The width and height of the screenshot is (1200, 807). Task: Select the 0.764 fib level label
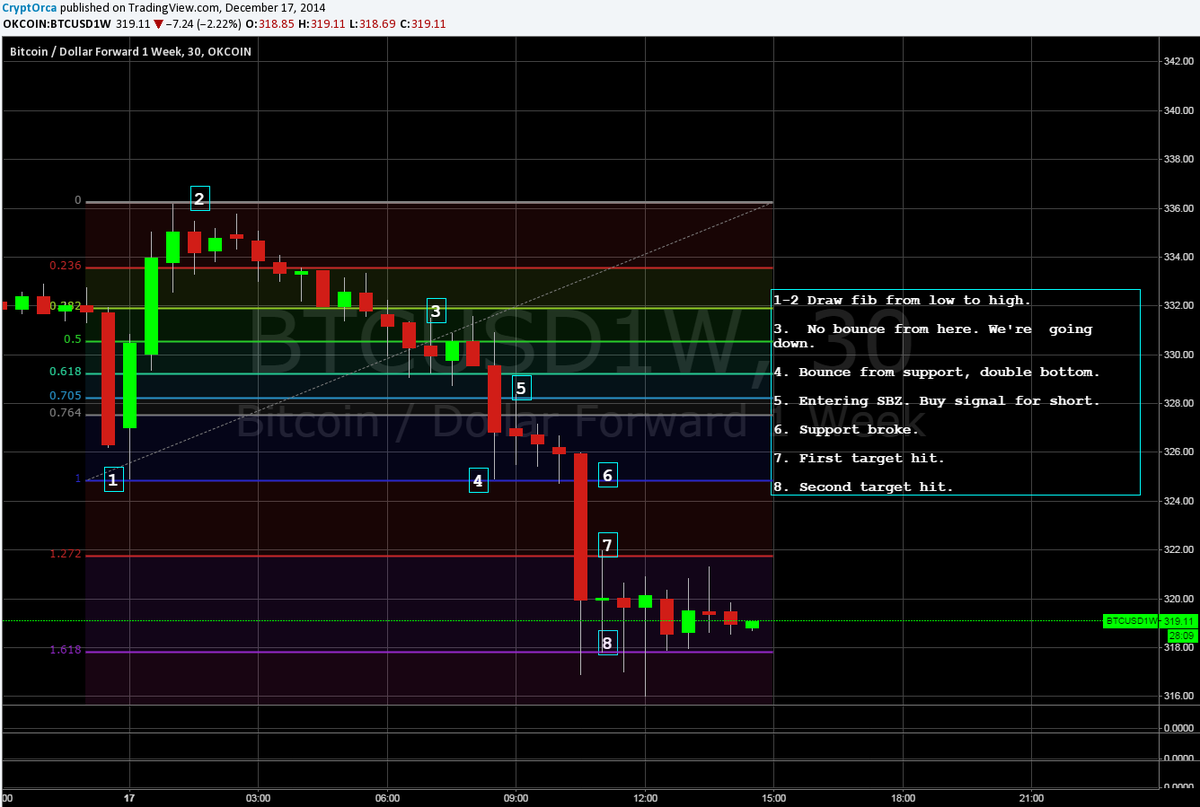pyautogui.click(x=66, y=413)
